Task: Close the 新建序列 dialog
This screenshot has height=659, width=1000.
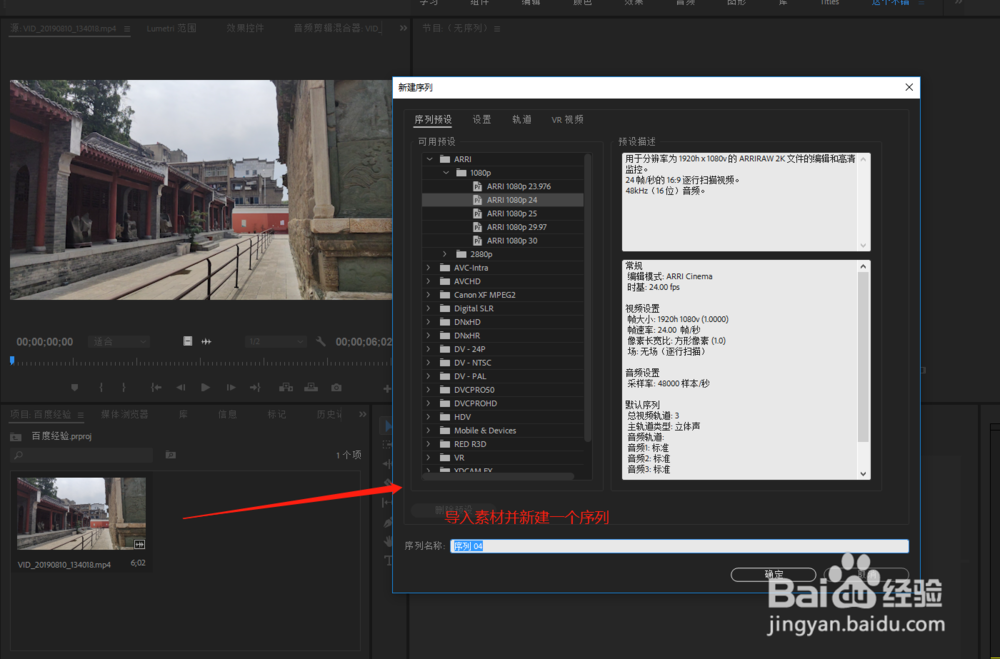Action: point(909,87)
